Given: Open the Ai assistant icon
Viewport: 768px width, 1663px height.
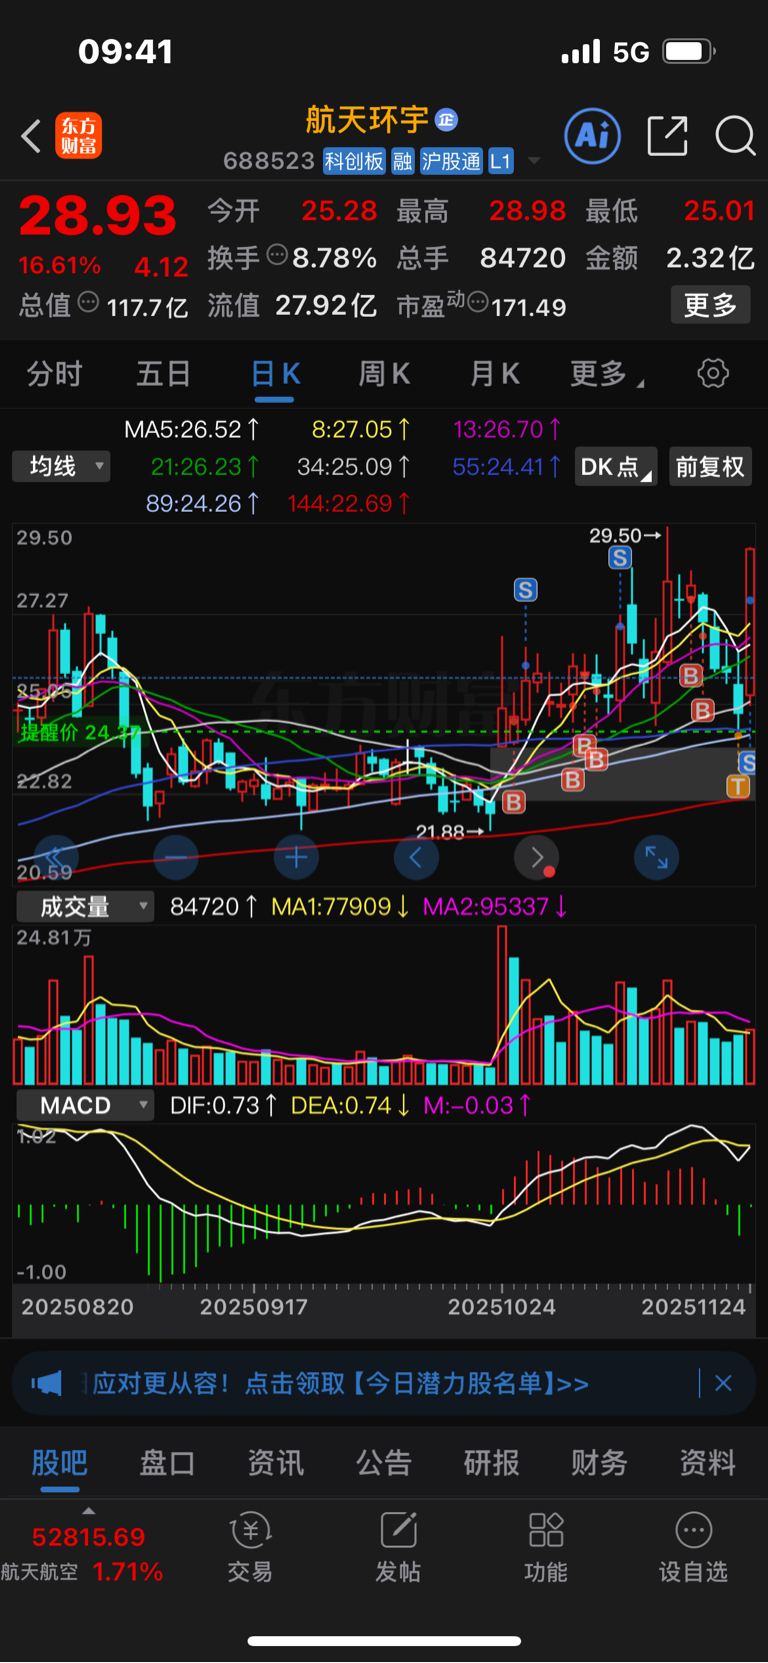Looking at the screenshot, I should click(593, 136).
